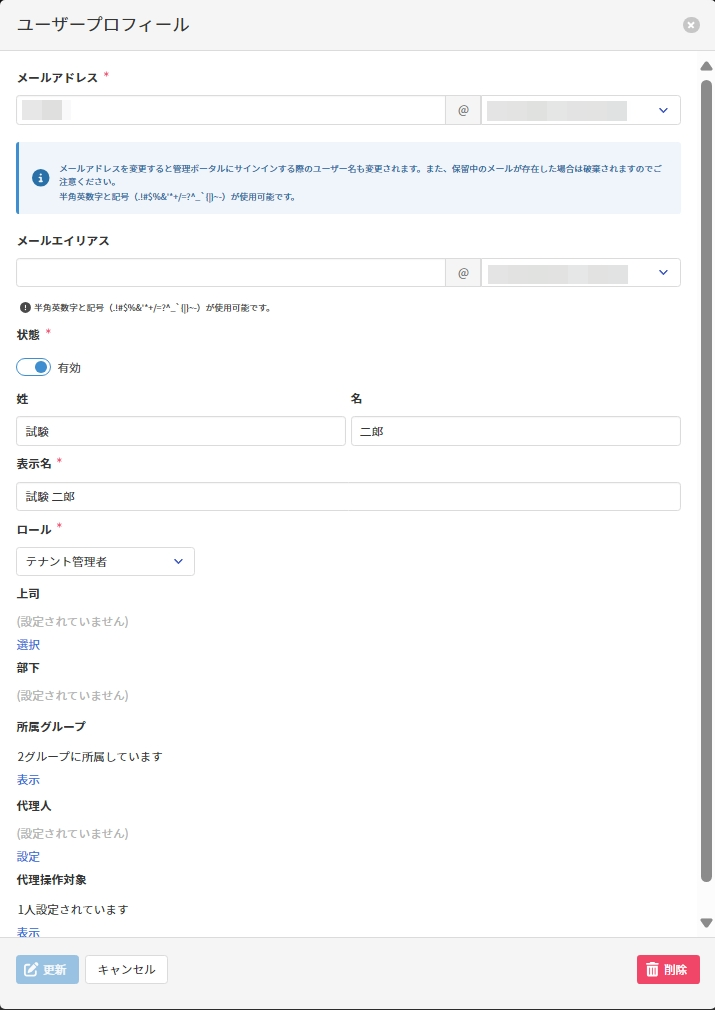This screenshot has height=1010, width=715.
Task: Click 表示 link under 所属グループ
Action: [x=29, y=780]
